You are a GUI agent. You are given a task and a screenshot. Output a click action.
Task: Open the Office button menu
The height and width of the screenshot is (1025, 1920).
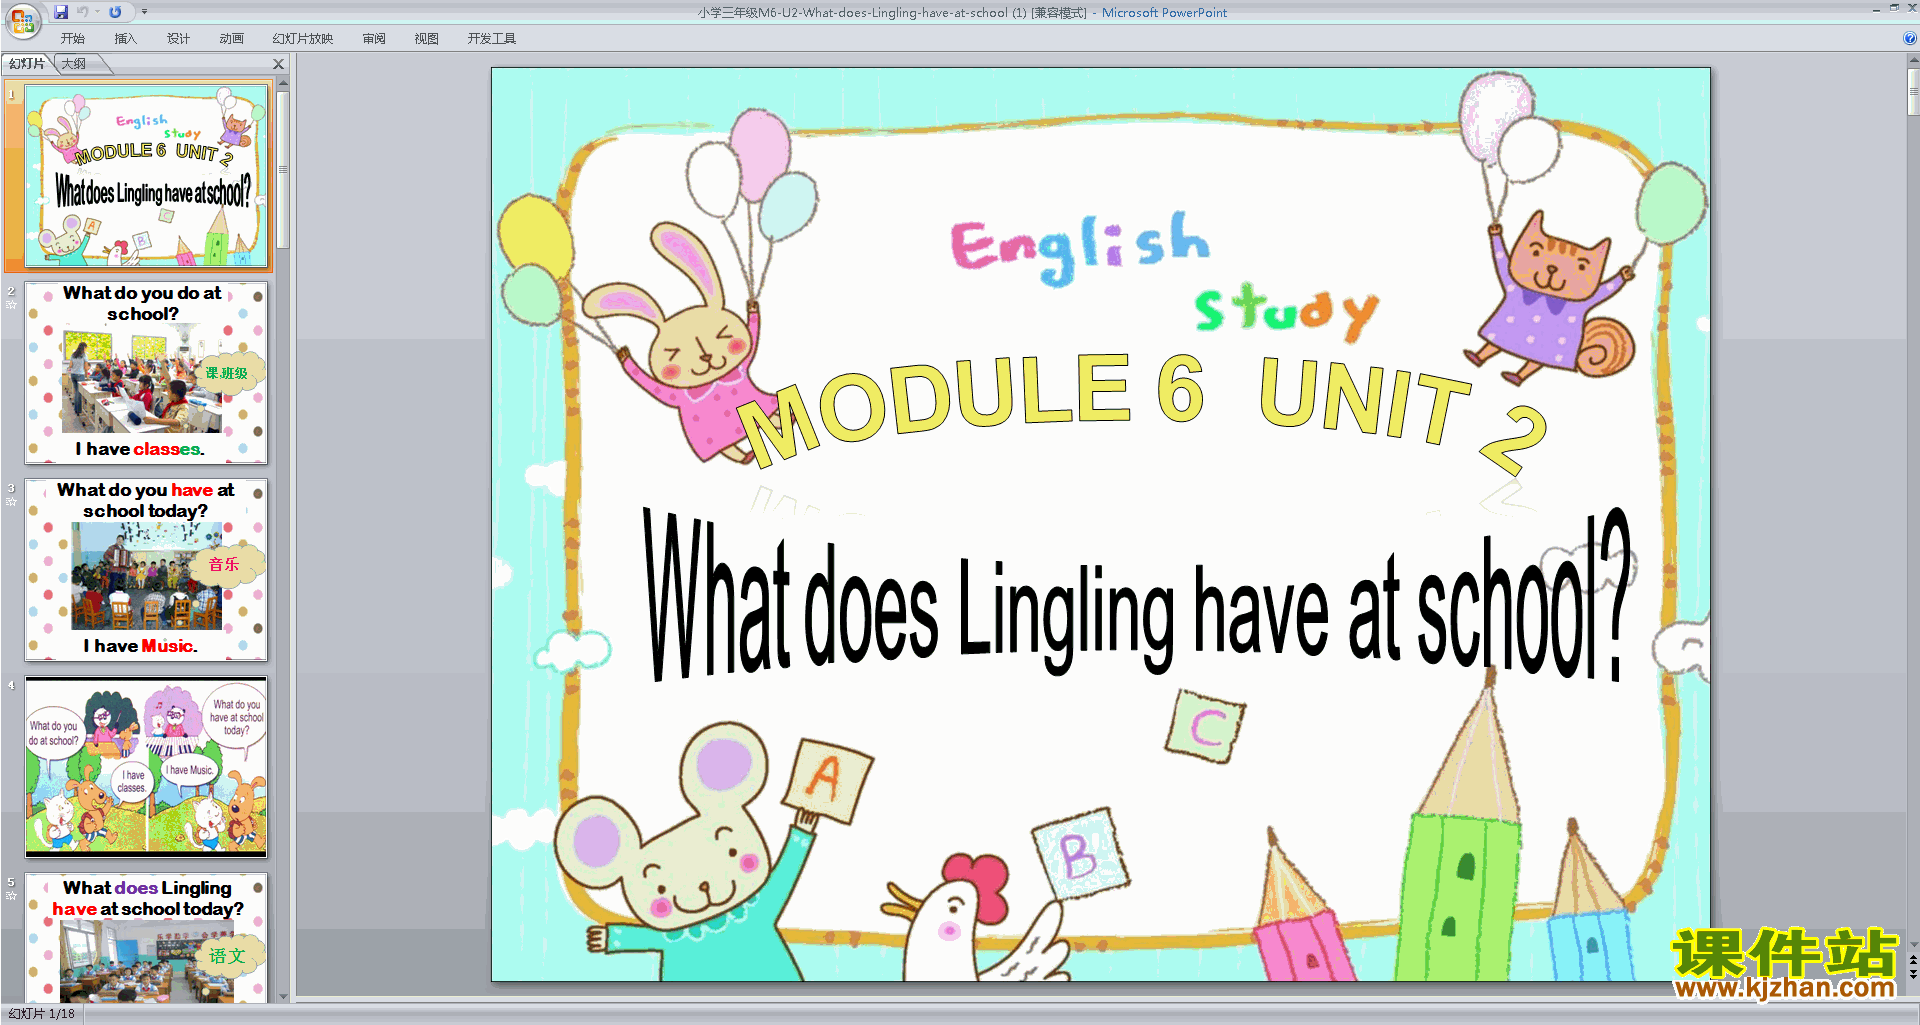[x=23, y=20]
